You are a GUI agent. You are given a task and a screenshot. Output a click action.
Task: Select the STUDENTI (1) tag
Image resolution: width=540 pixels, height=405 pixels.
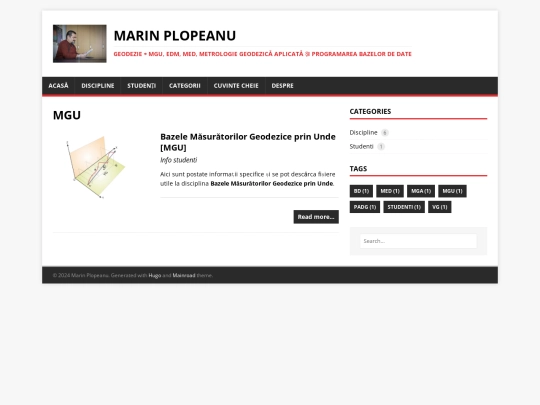coord(404,207)
